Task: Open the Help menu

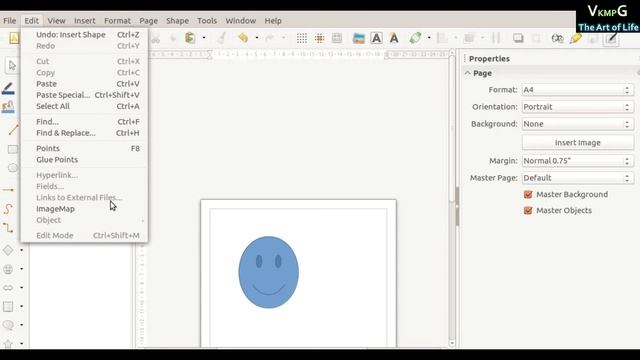Action: (273, 20)
